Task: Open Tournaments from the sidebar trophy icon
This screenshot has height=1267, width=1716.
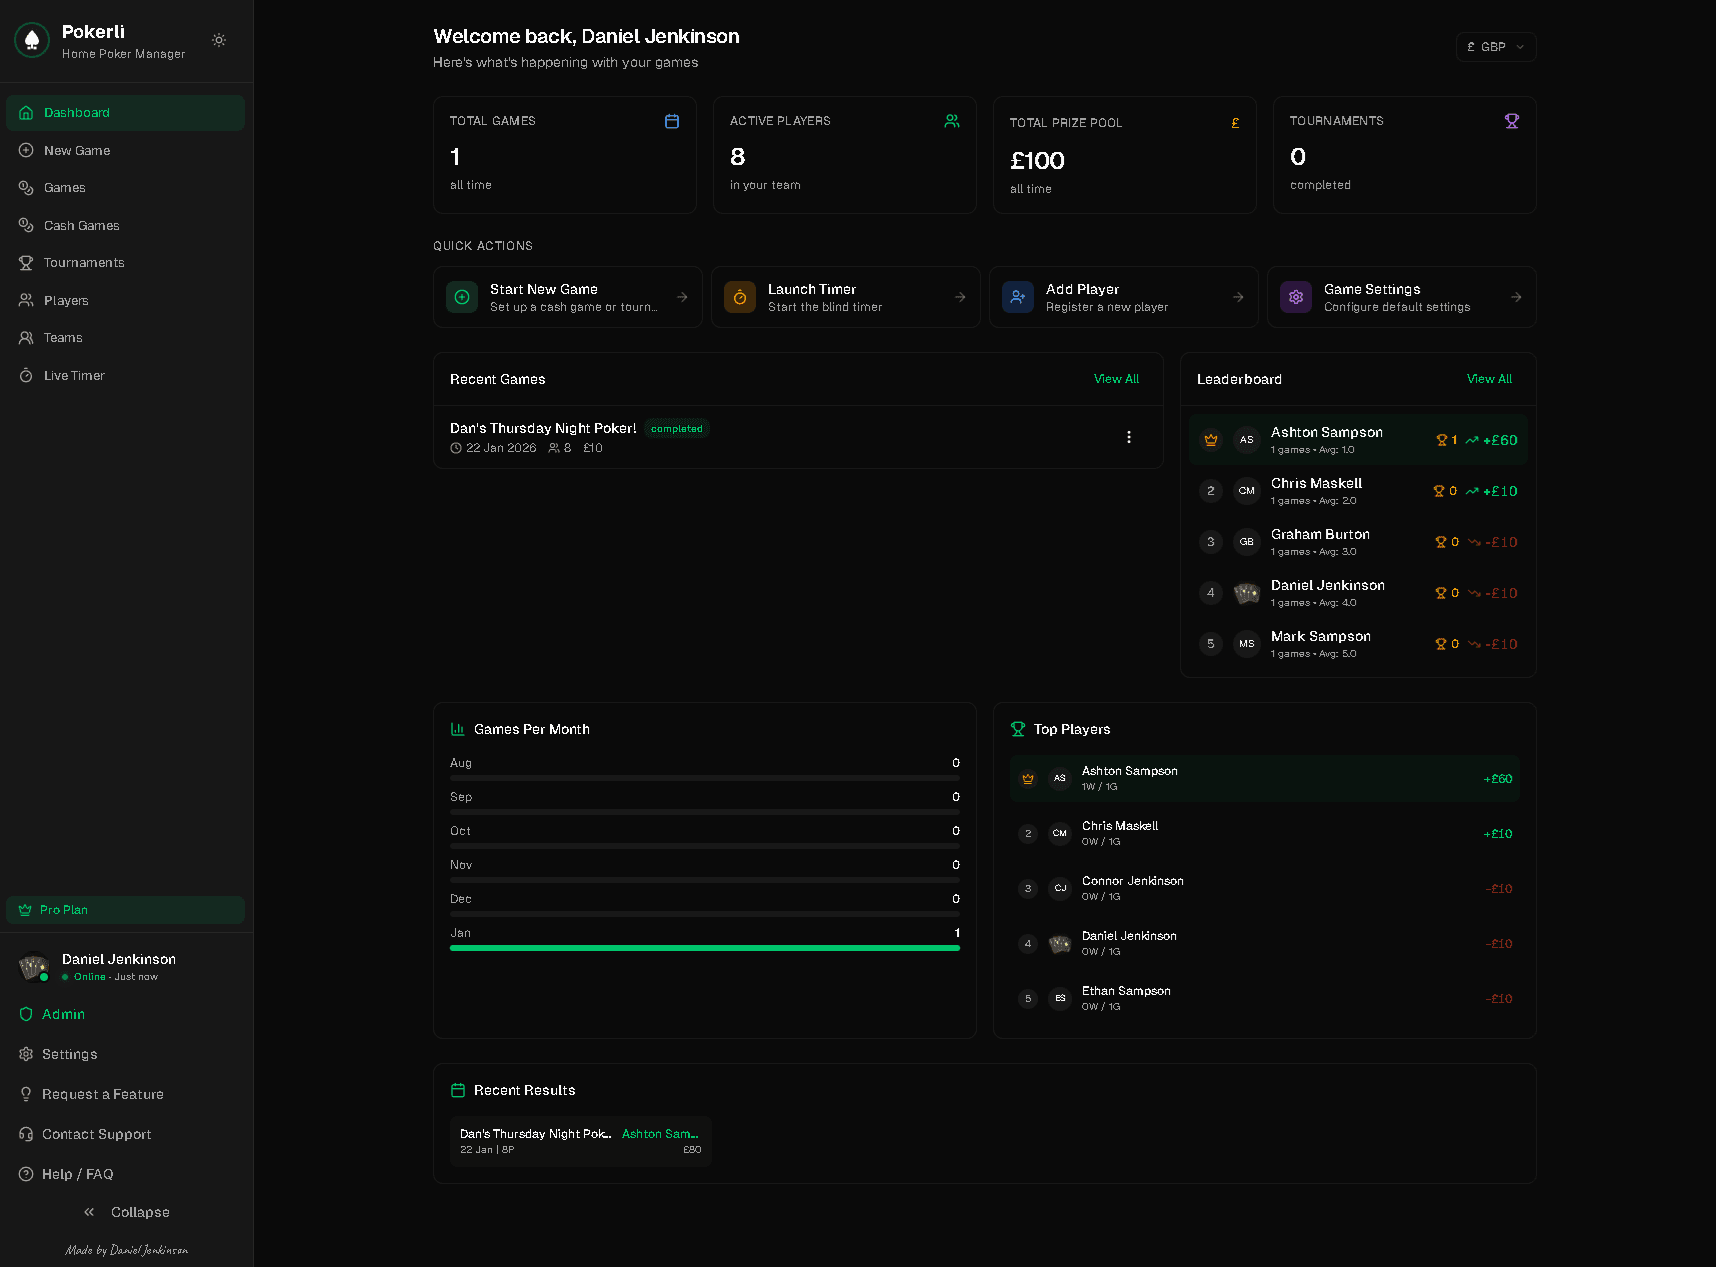Action: [26, 262]
